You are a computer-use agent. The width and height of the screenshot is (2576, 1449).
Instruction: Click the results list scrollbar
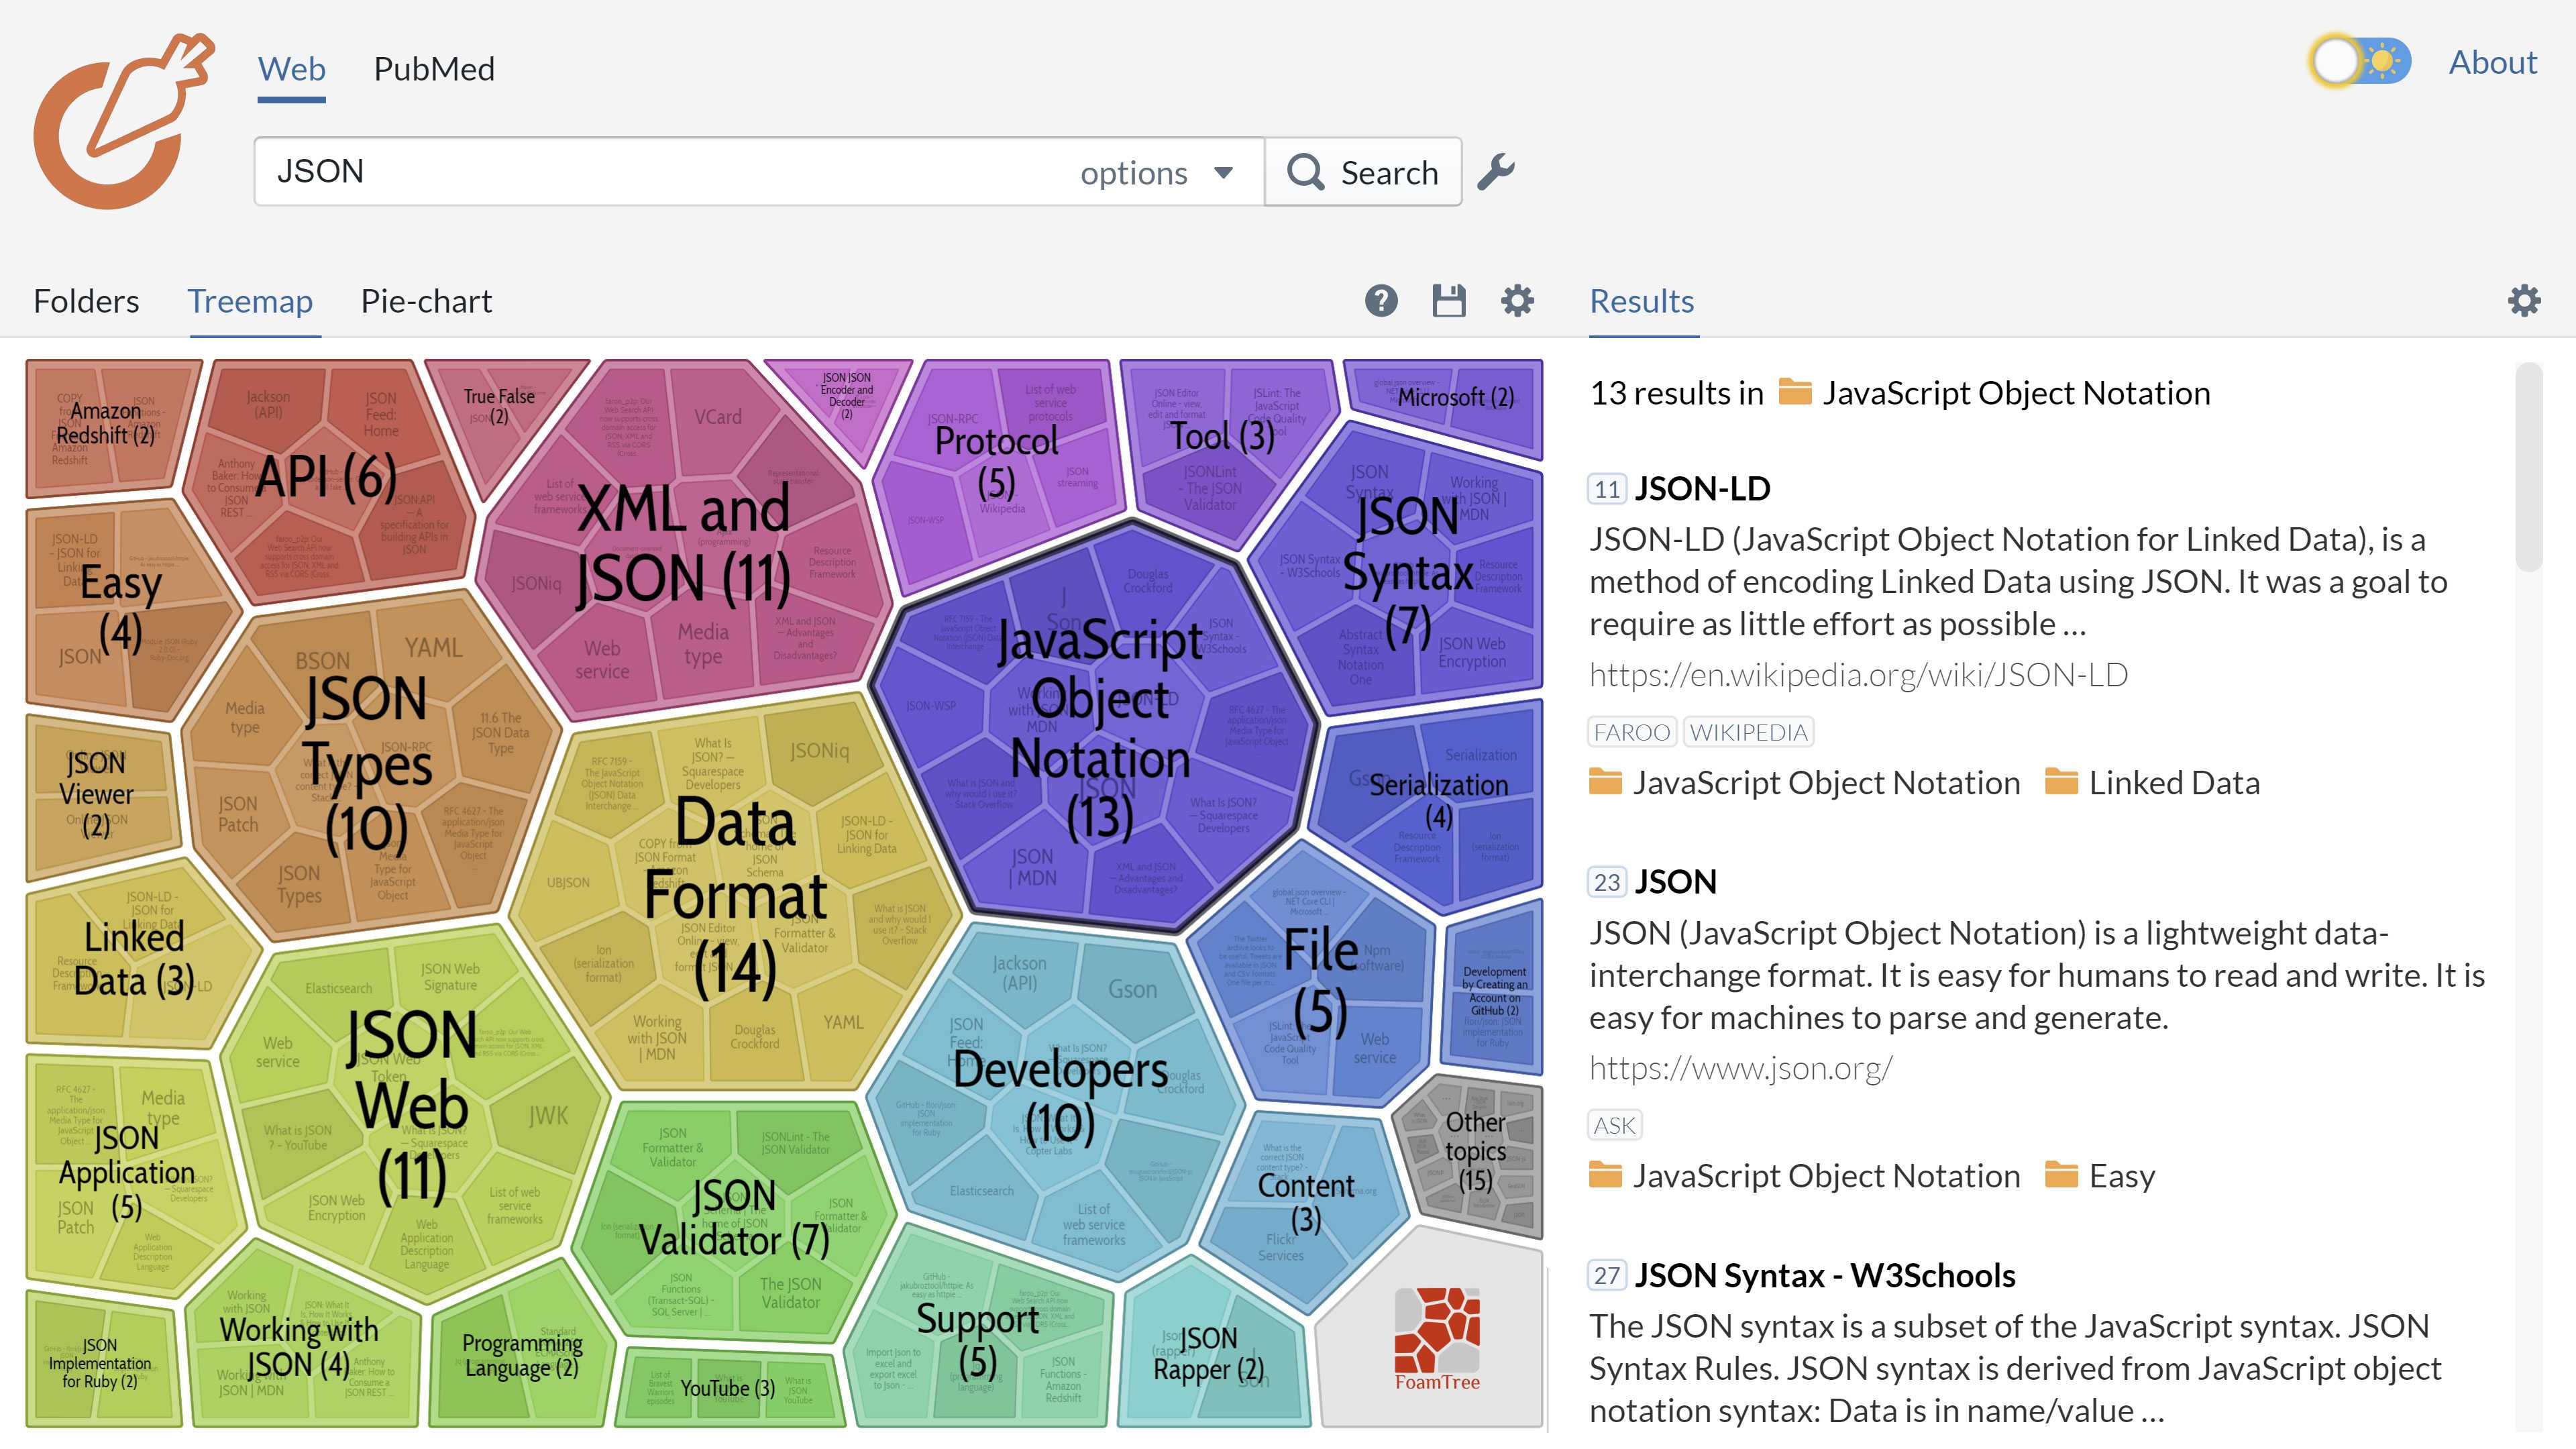pyautogui.click(x=2528, y=470)
